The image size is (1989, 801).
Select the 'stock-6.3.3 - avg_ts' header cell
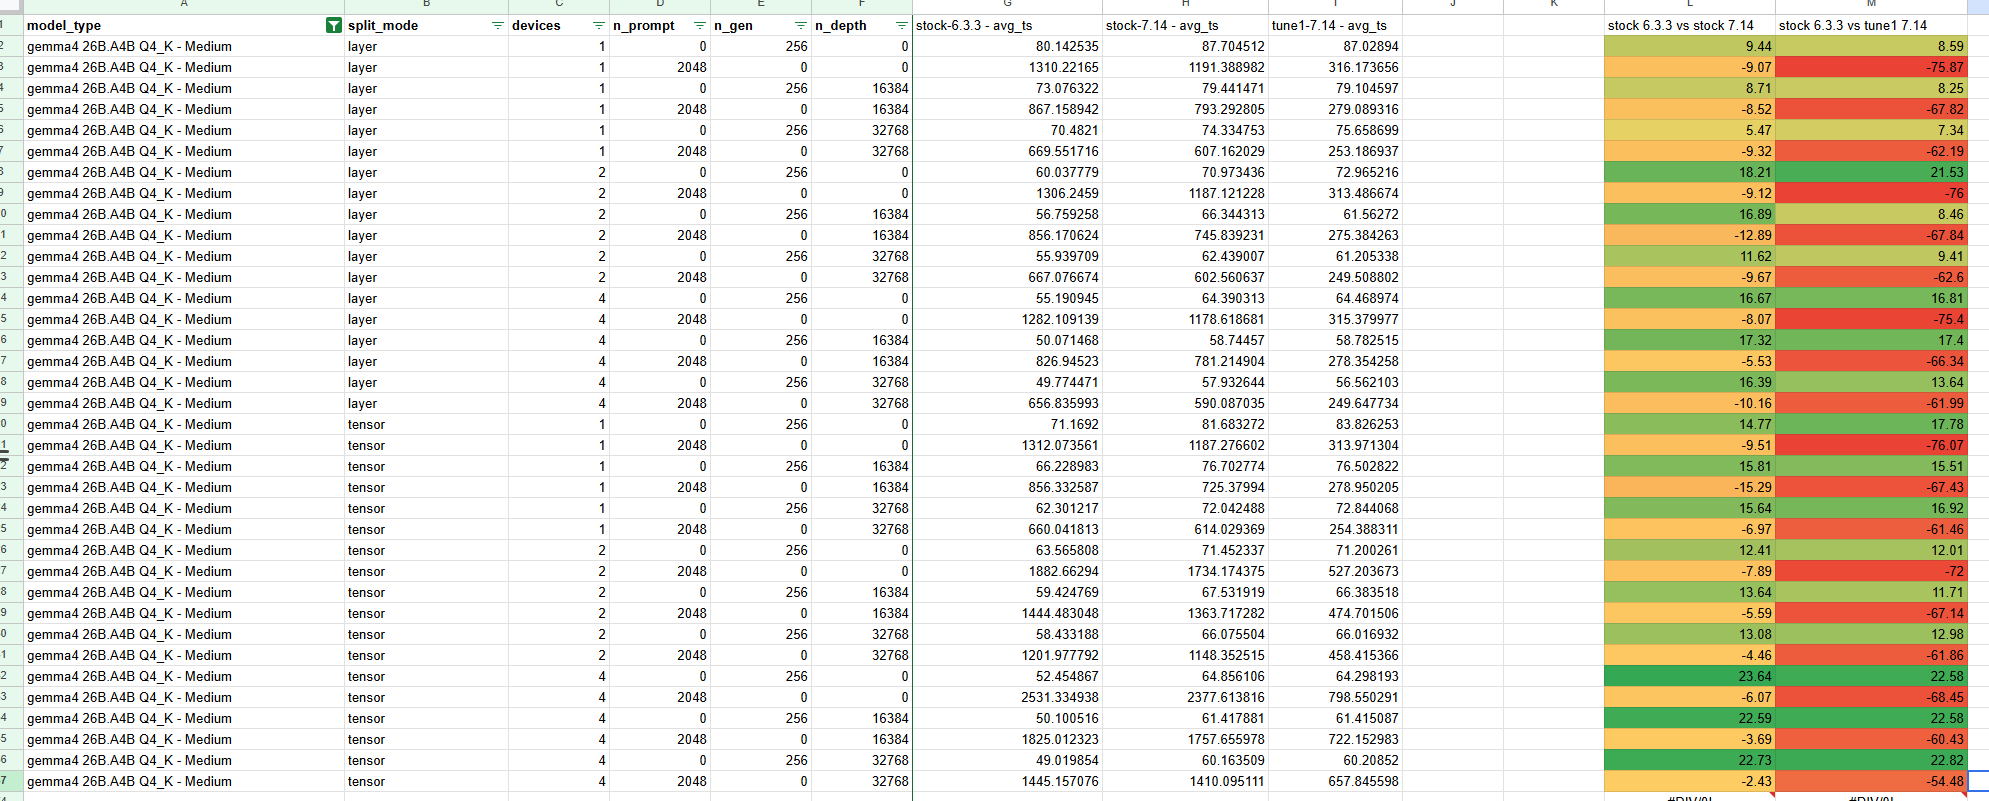(1007, 25)
